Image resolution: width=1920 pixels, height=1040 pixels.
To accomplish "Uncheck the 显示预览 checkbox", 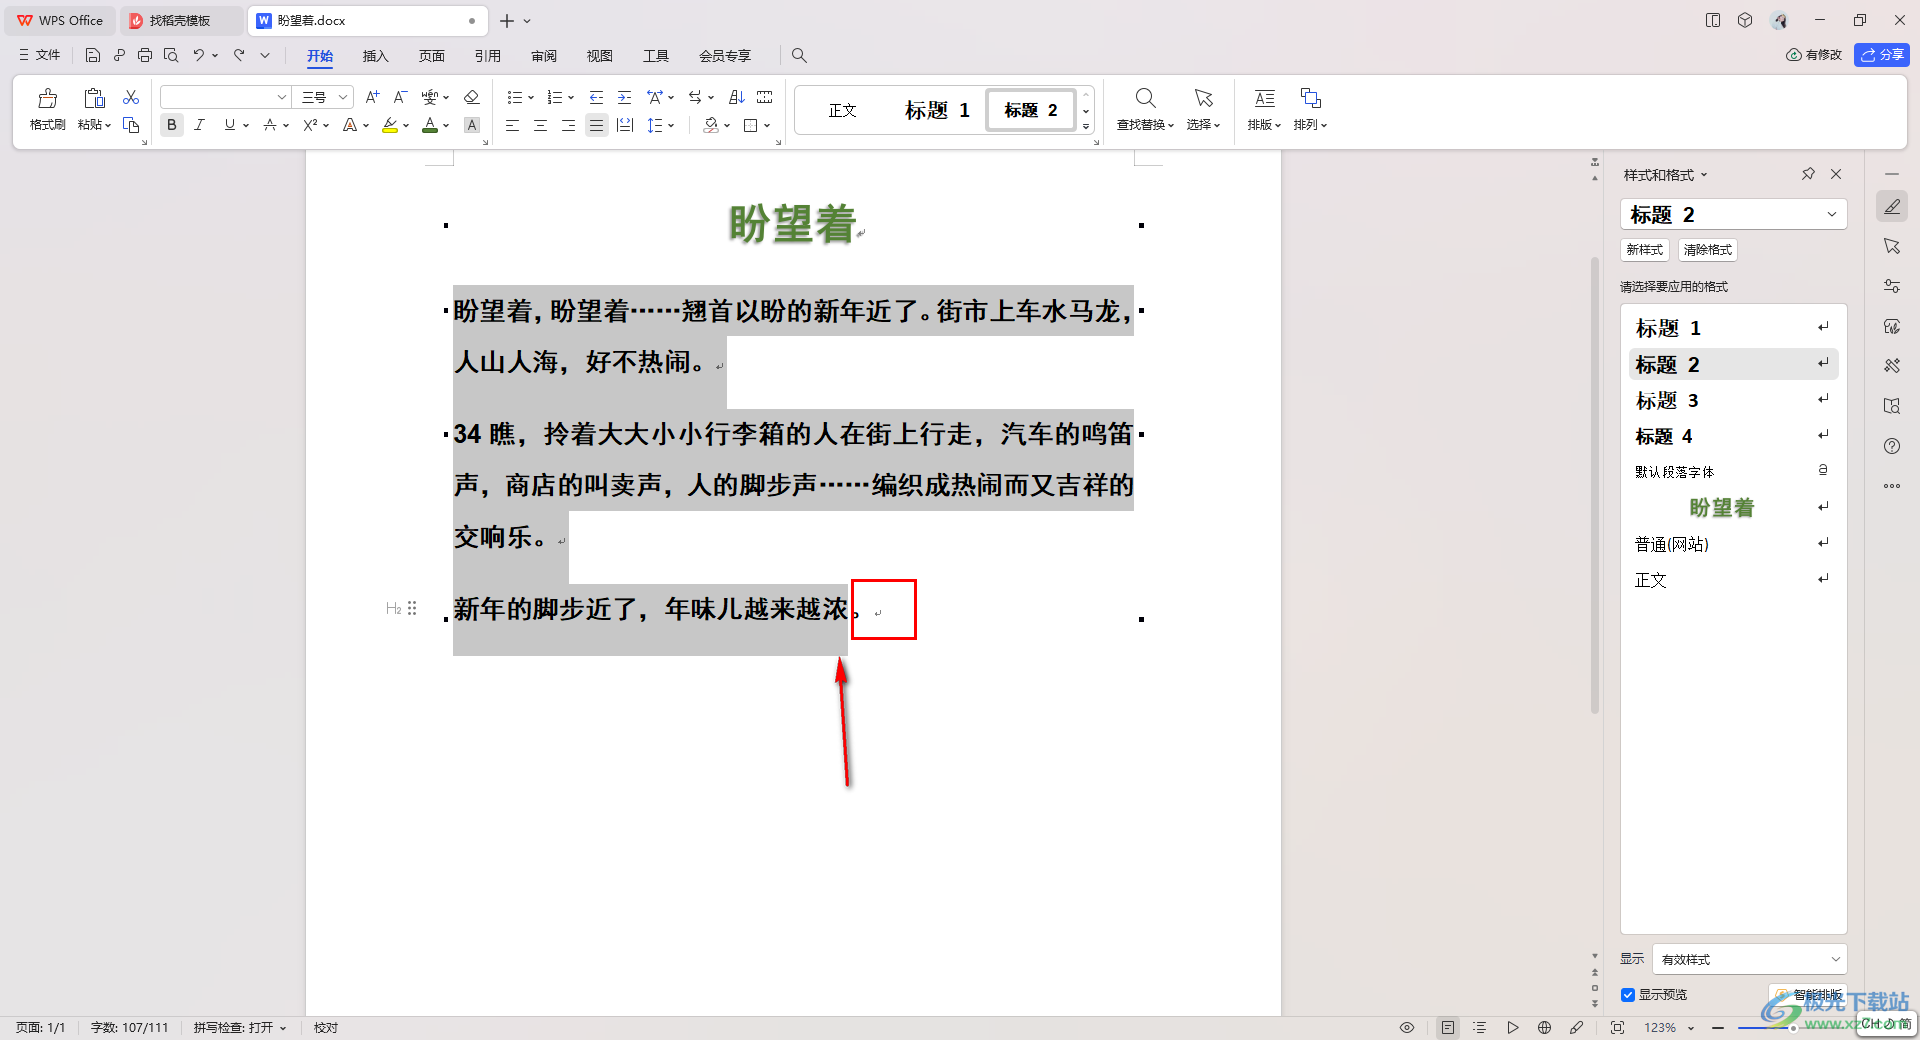I will click(1628, 995).
